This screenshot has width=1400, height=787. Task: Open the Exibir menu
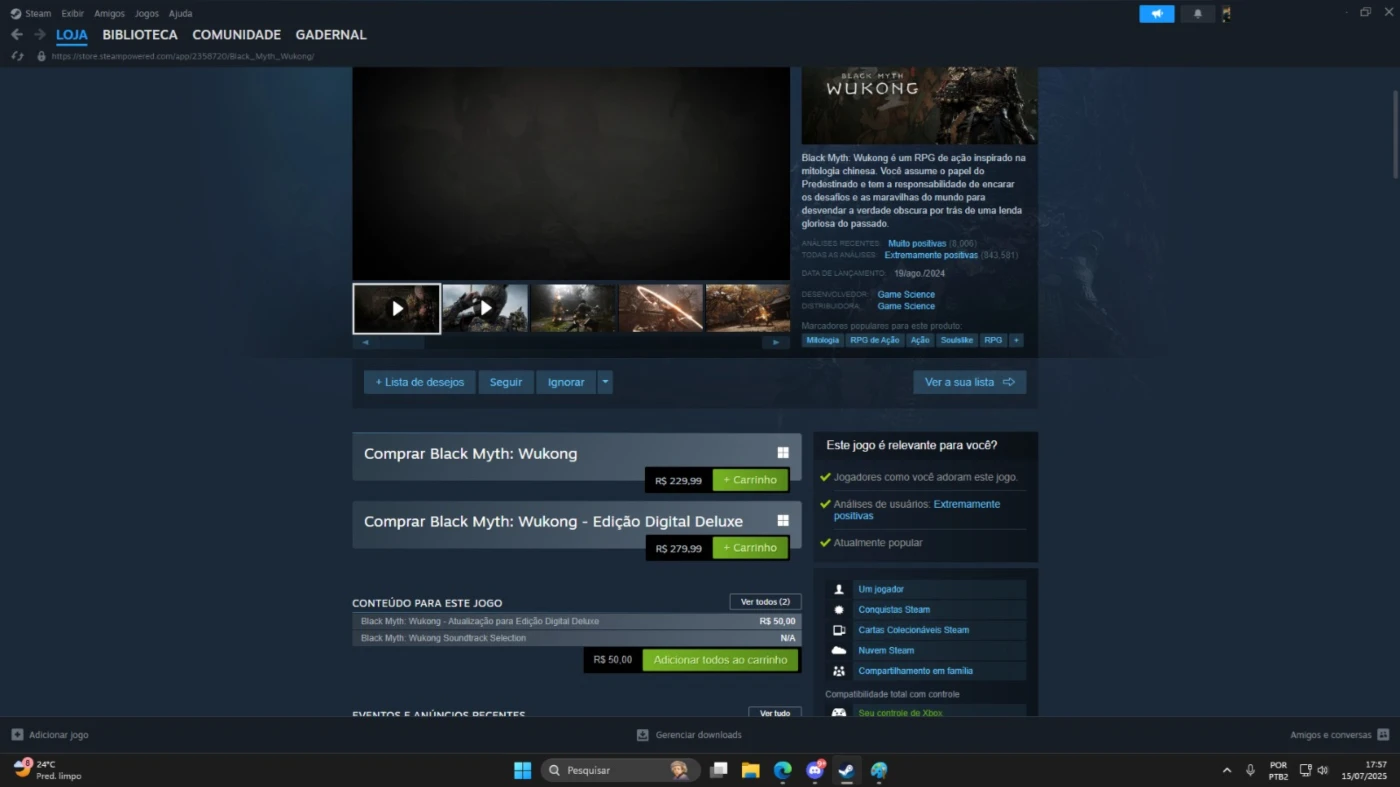72,13
